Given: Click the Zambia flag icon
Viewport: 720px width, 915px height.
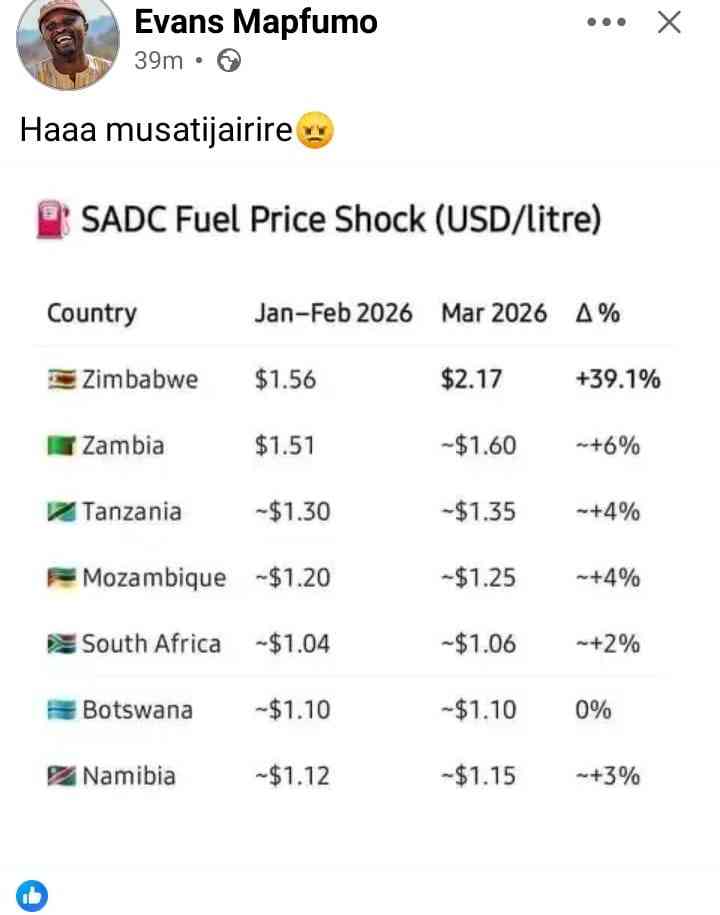Looking at the screenshot, I should [62, 446].
